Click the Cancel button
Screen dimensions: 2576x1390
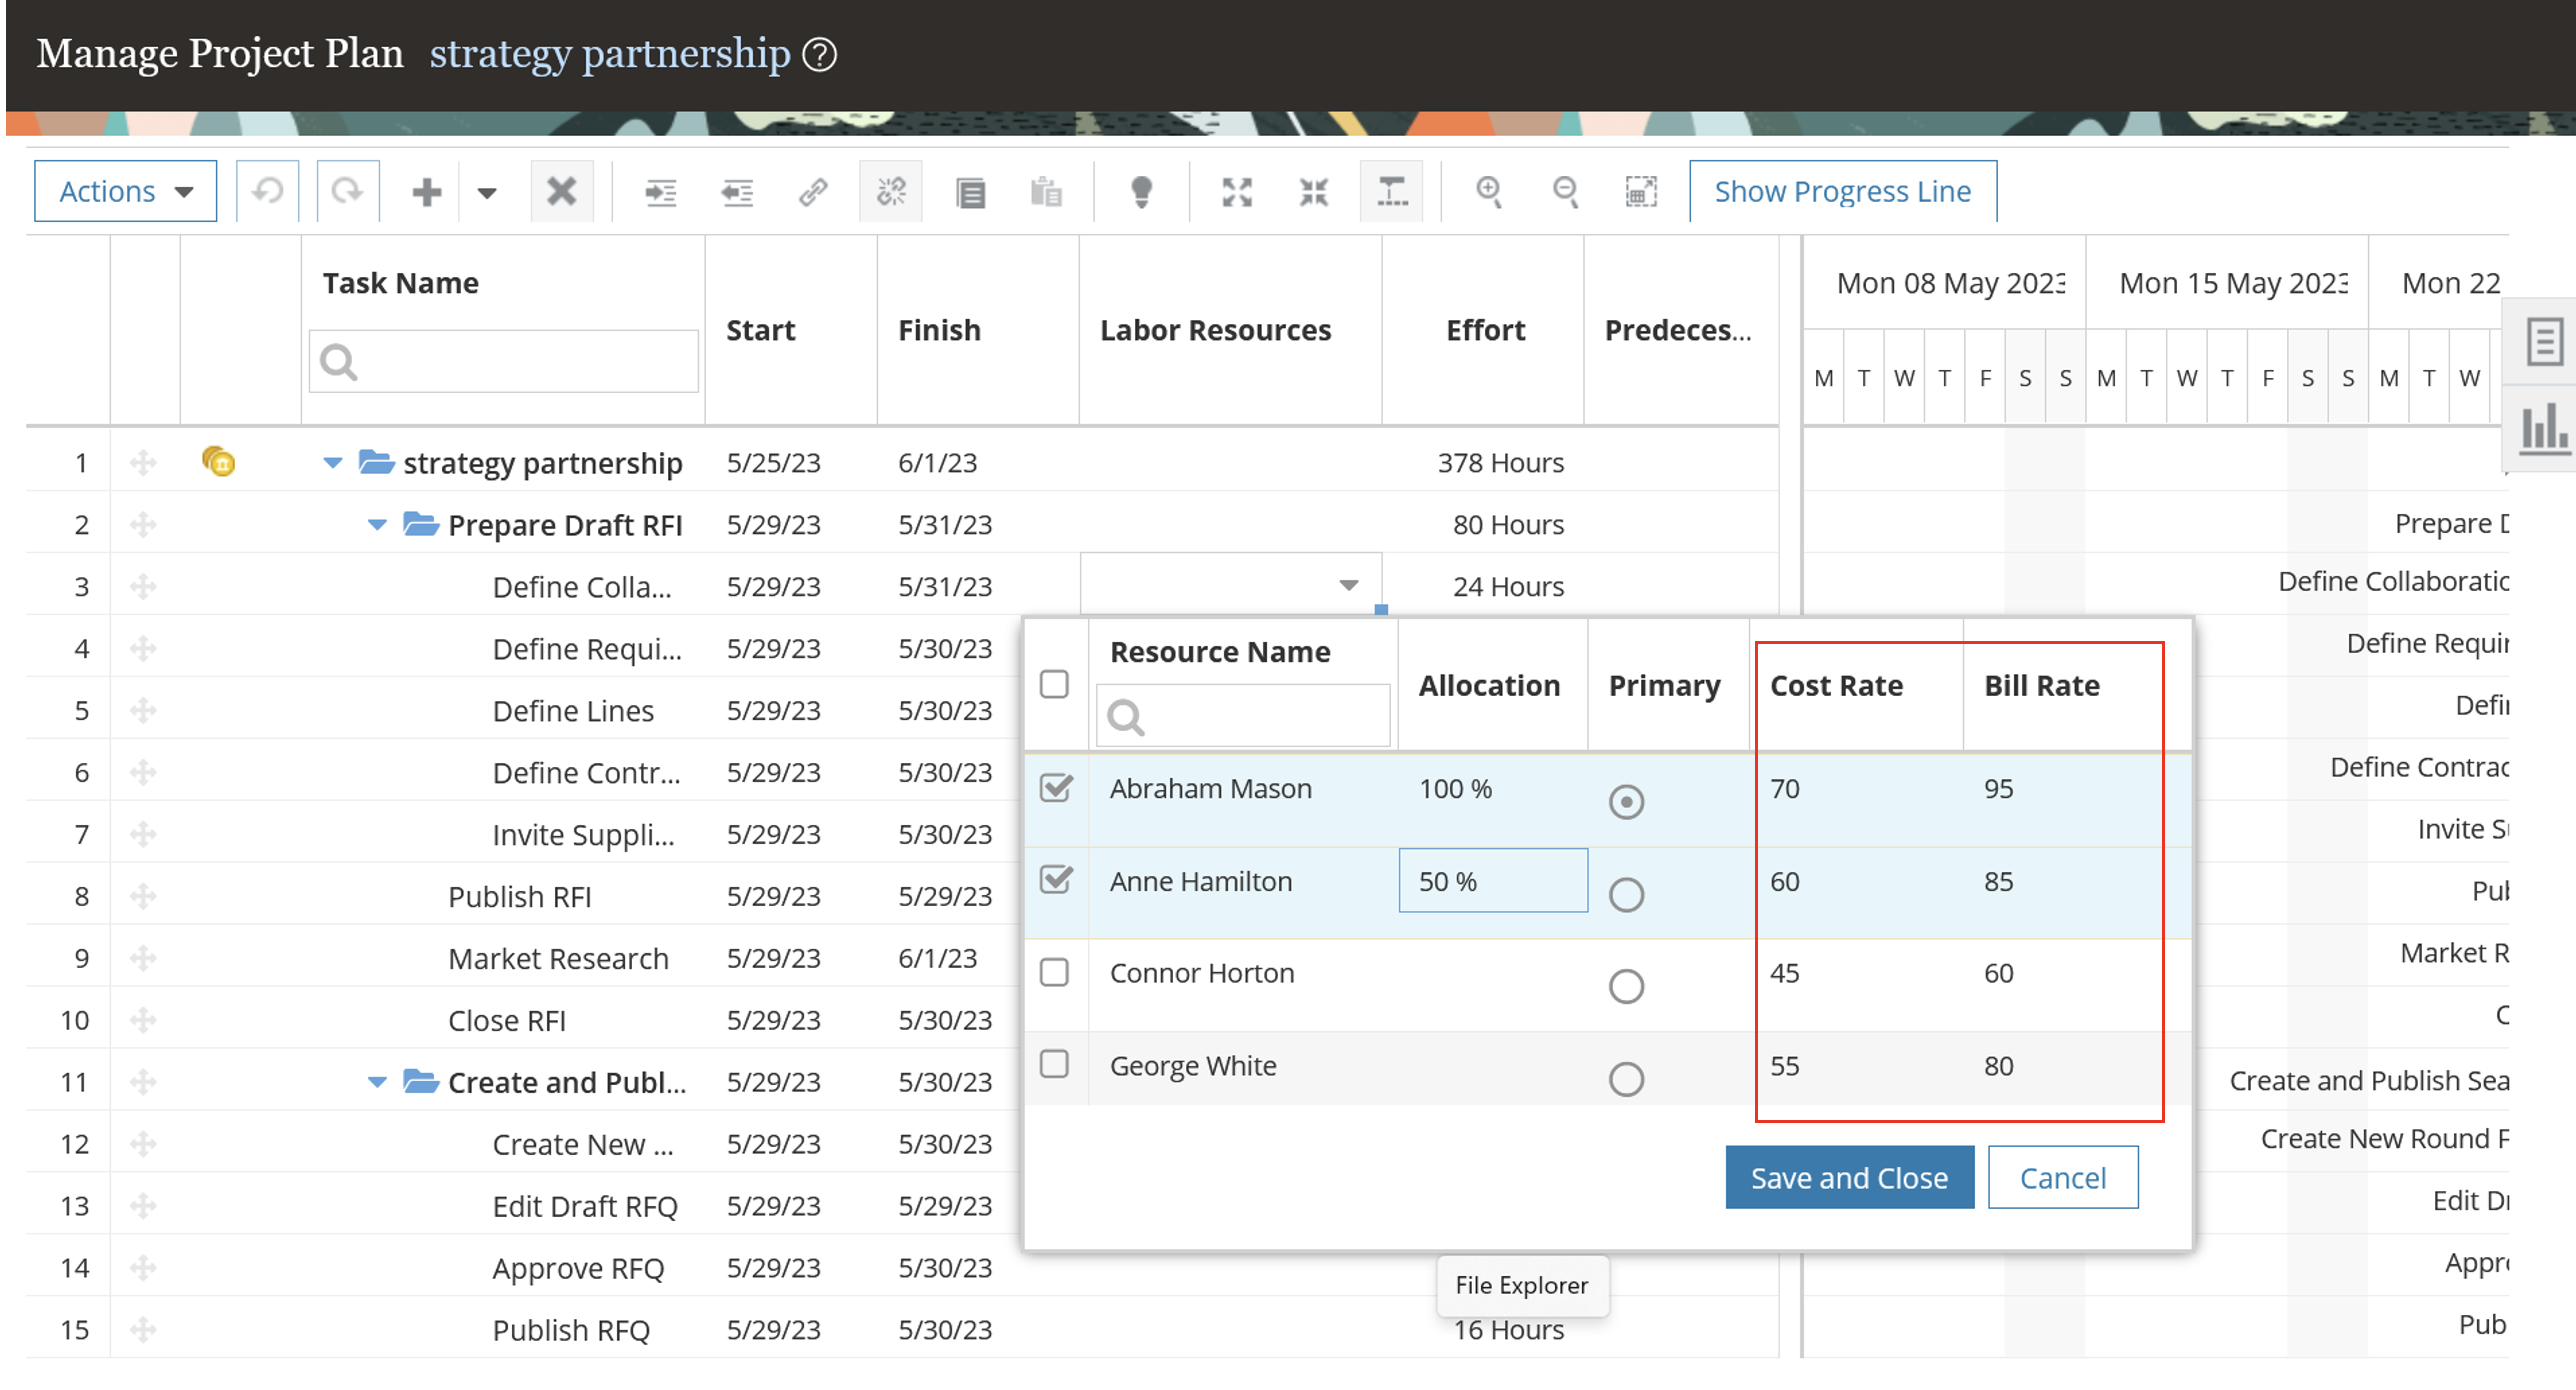pyautogui.click(x=2062, y=1178)
